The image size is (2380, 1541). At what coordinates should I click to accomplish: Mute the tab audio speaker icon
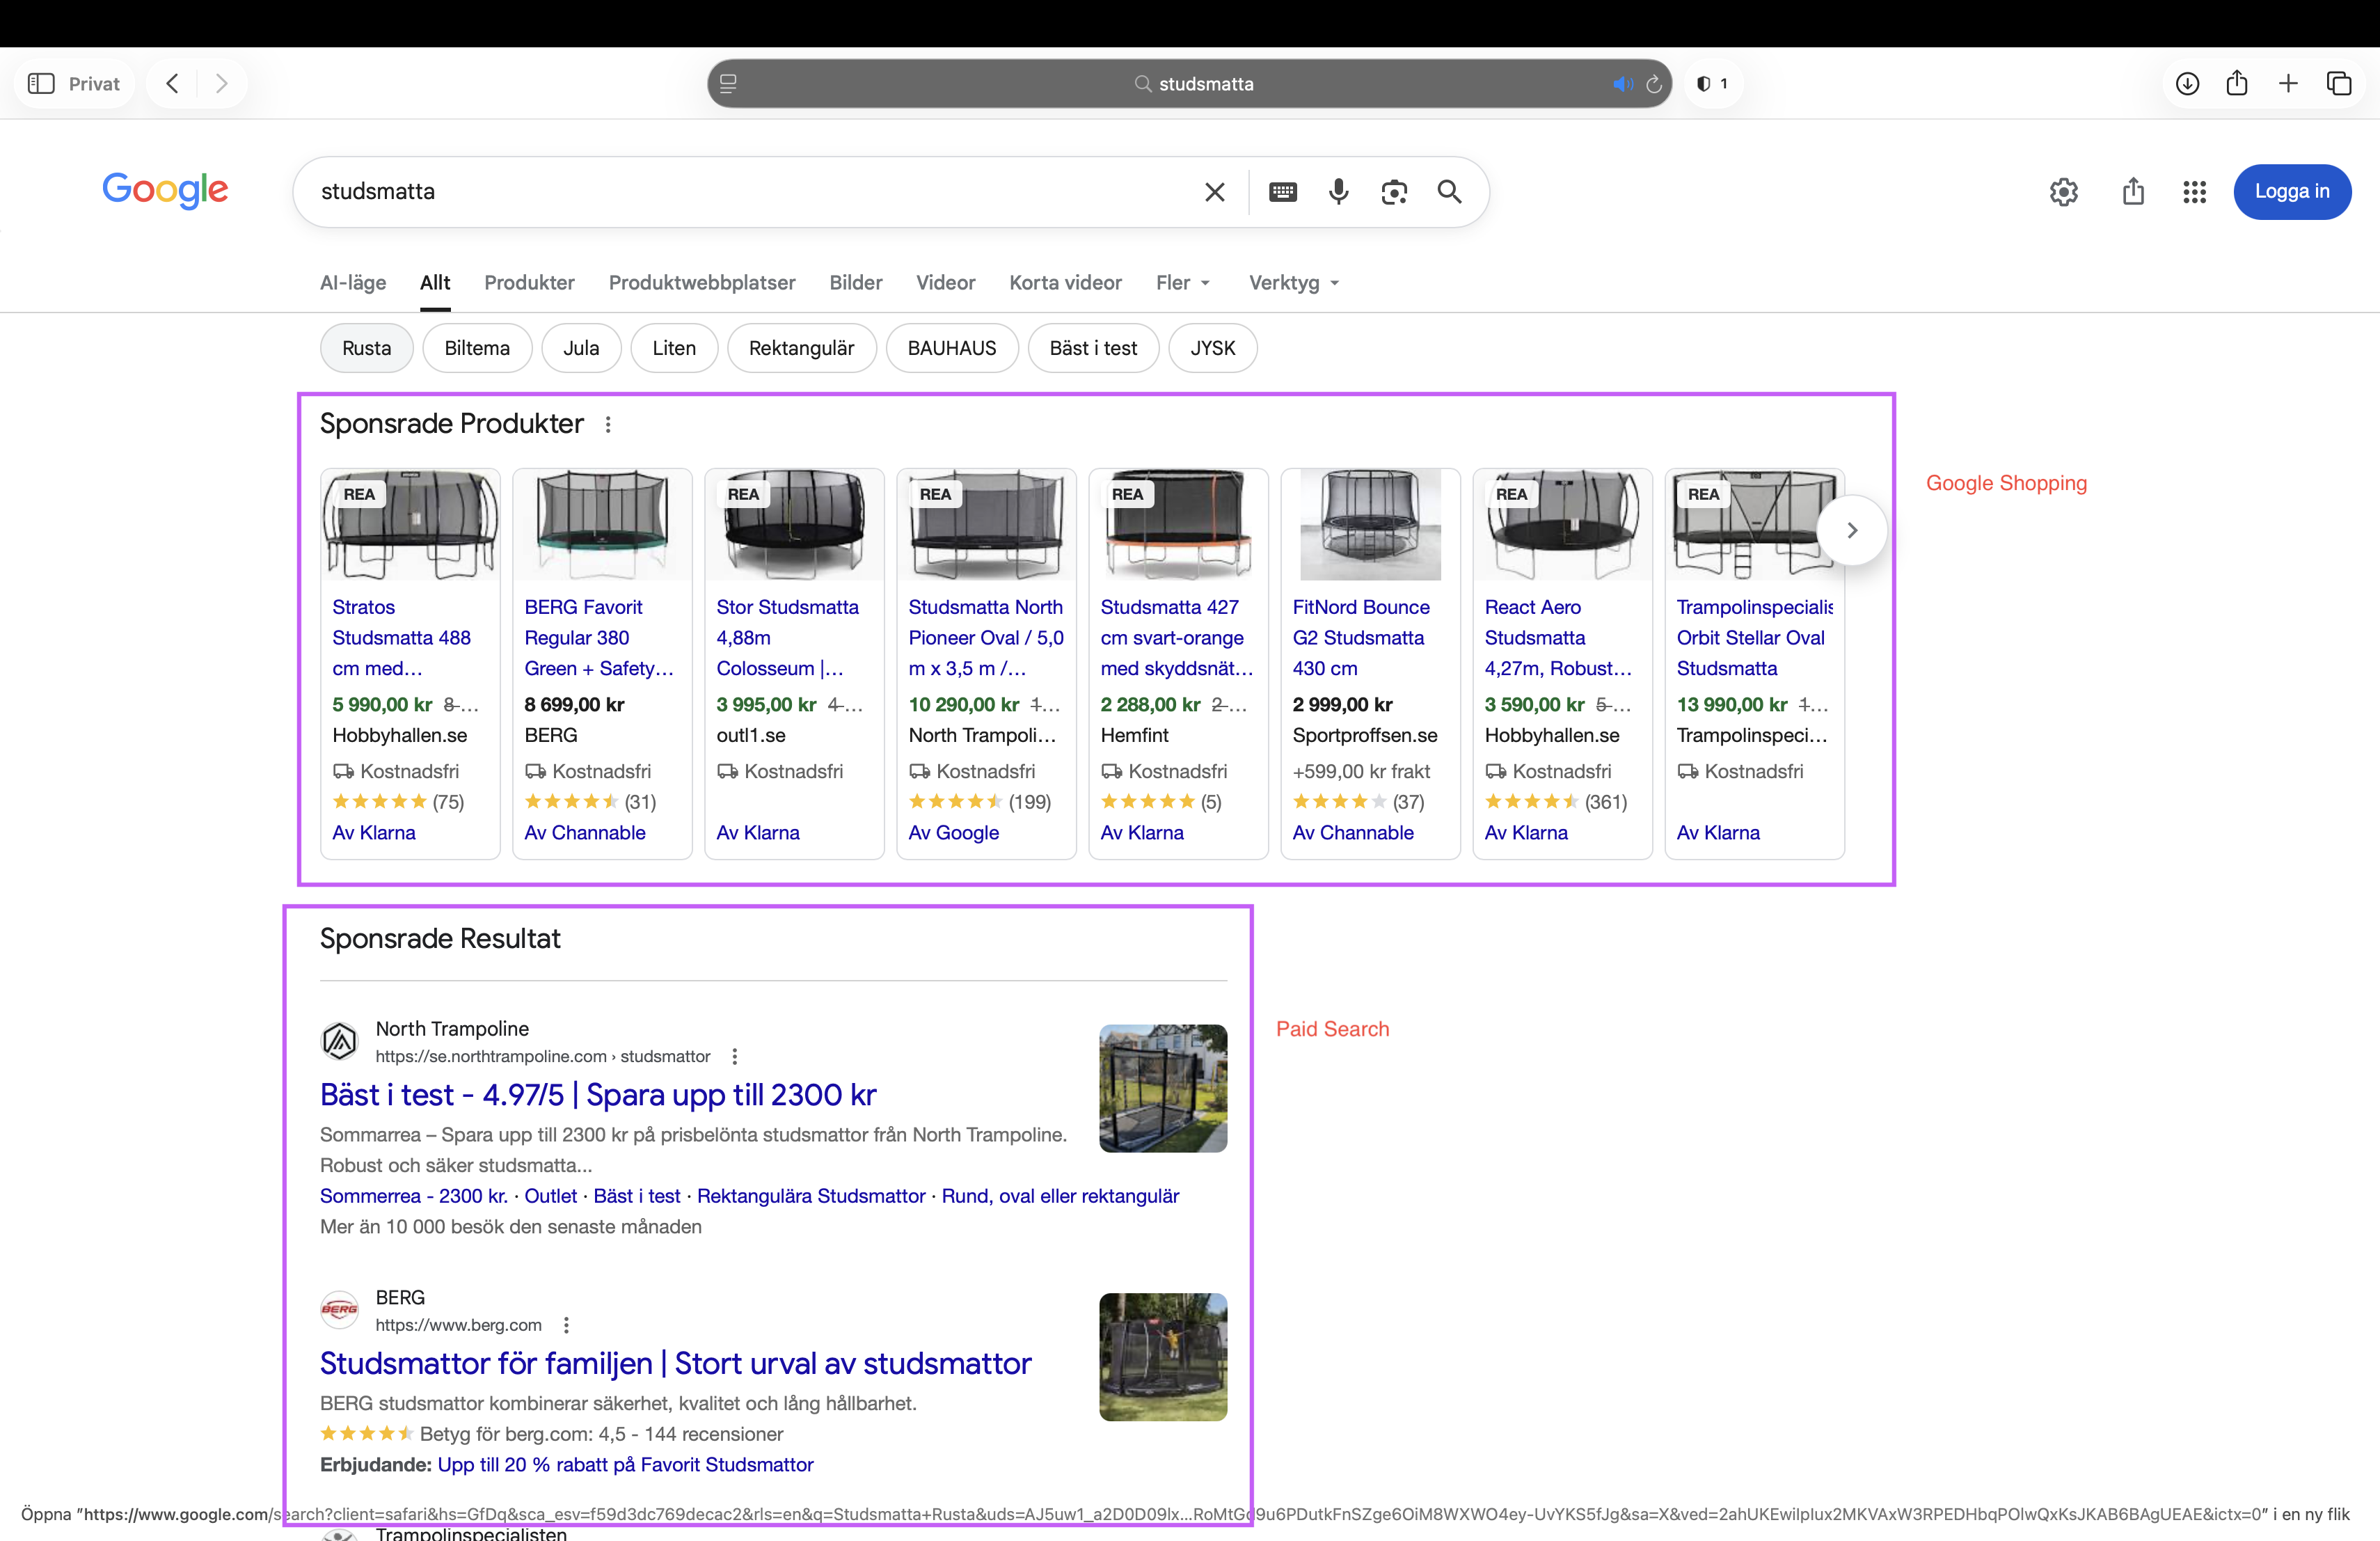[1622, 84]
